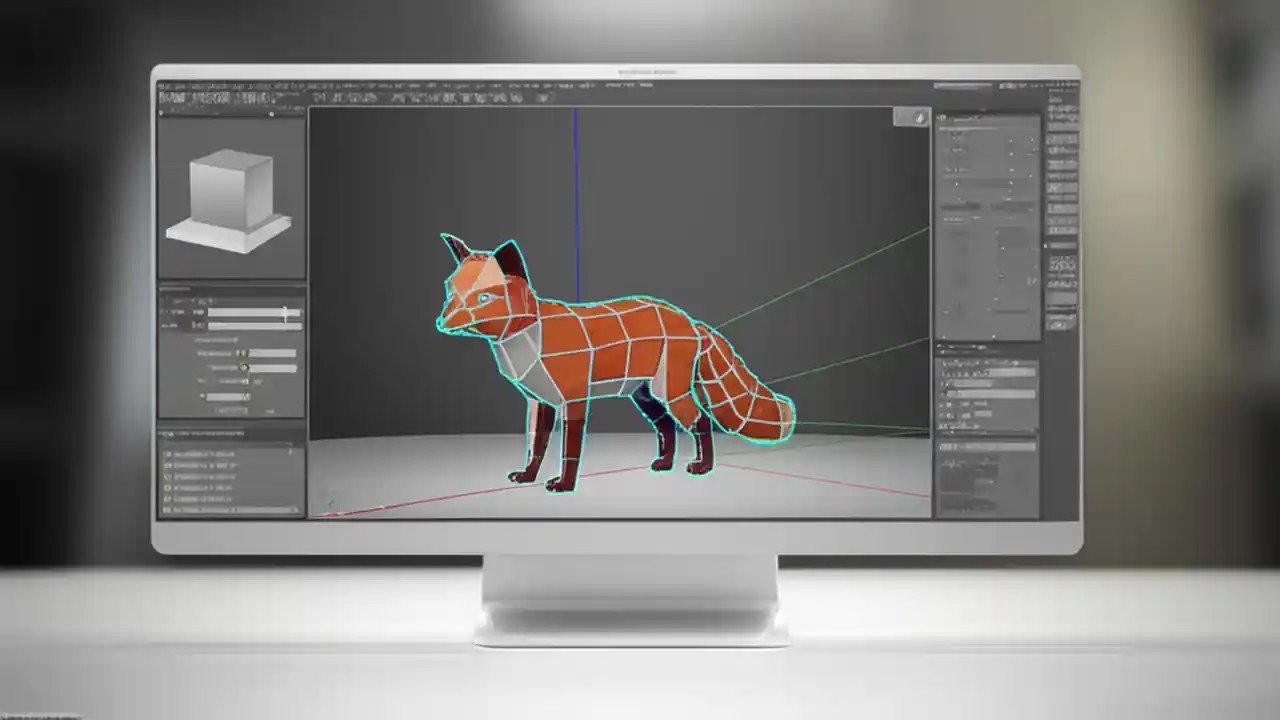The height and width of the screenshot is (720, 1280).
Task: Open the File menu in the menu bar
Action: [x=162, y=89]
